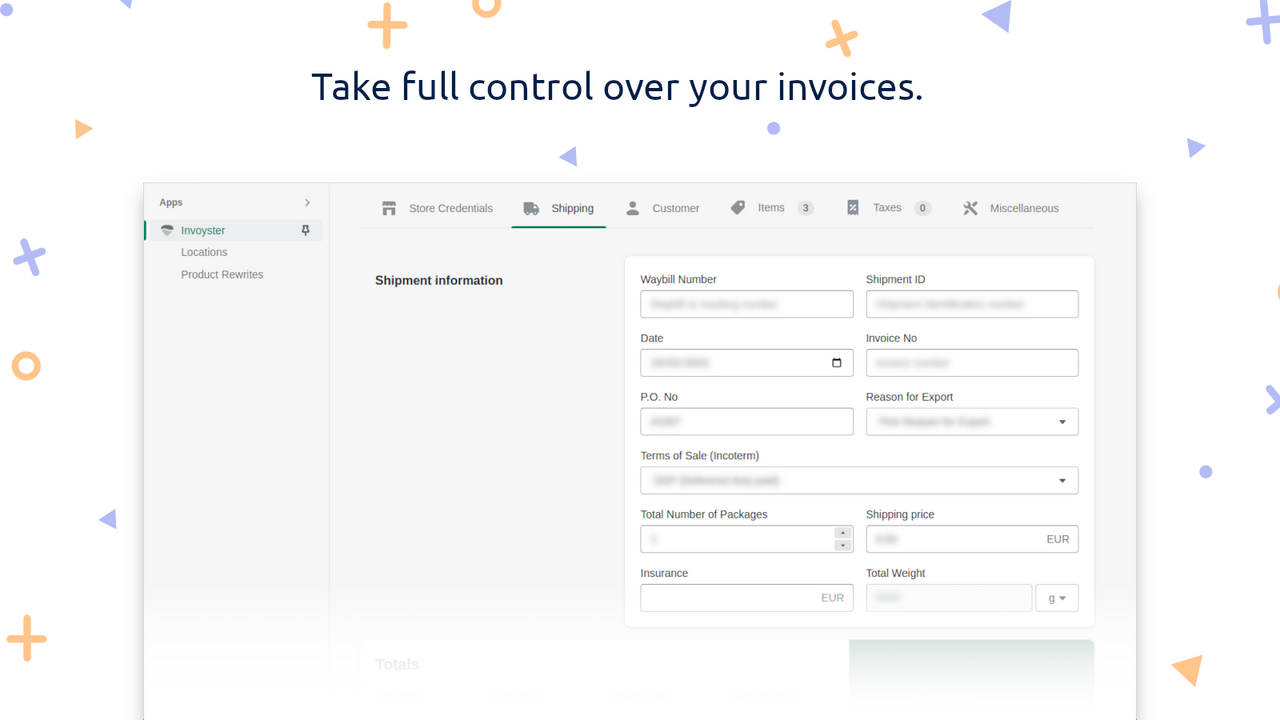Select the Shipping tab
1280x720 pixels.
559,208
